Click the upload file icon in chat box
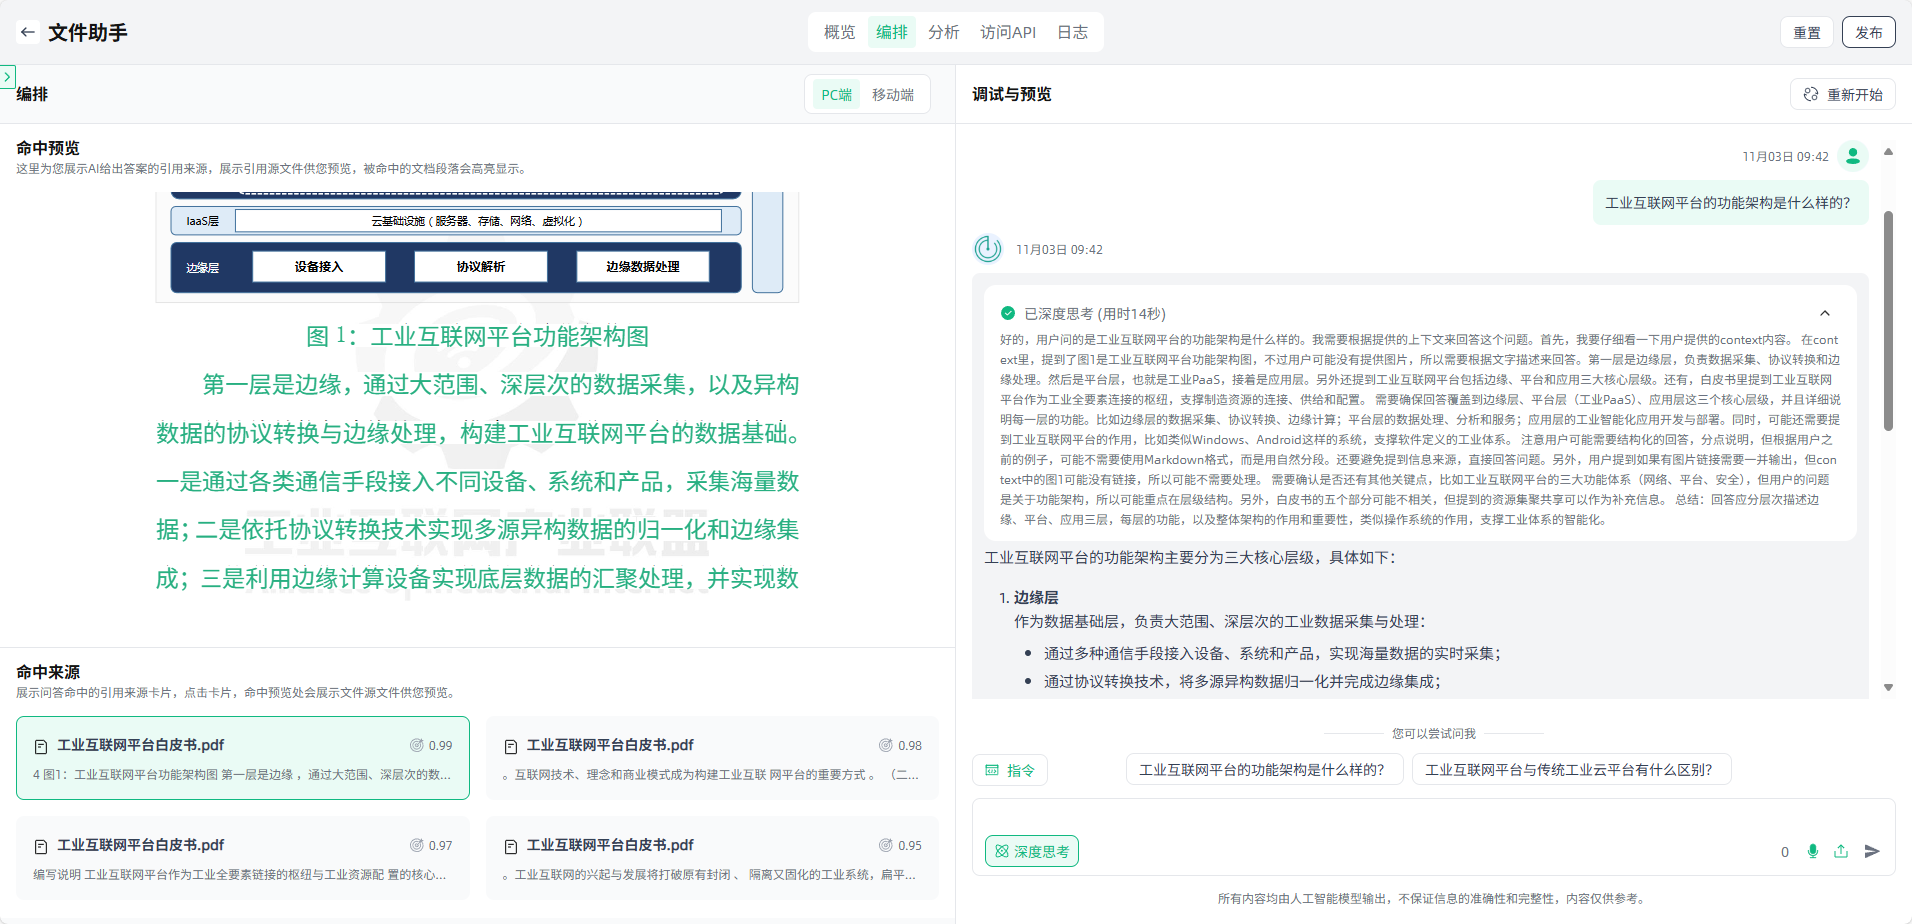This screenshot has height=924, width=1912. (1841, 851)
